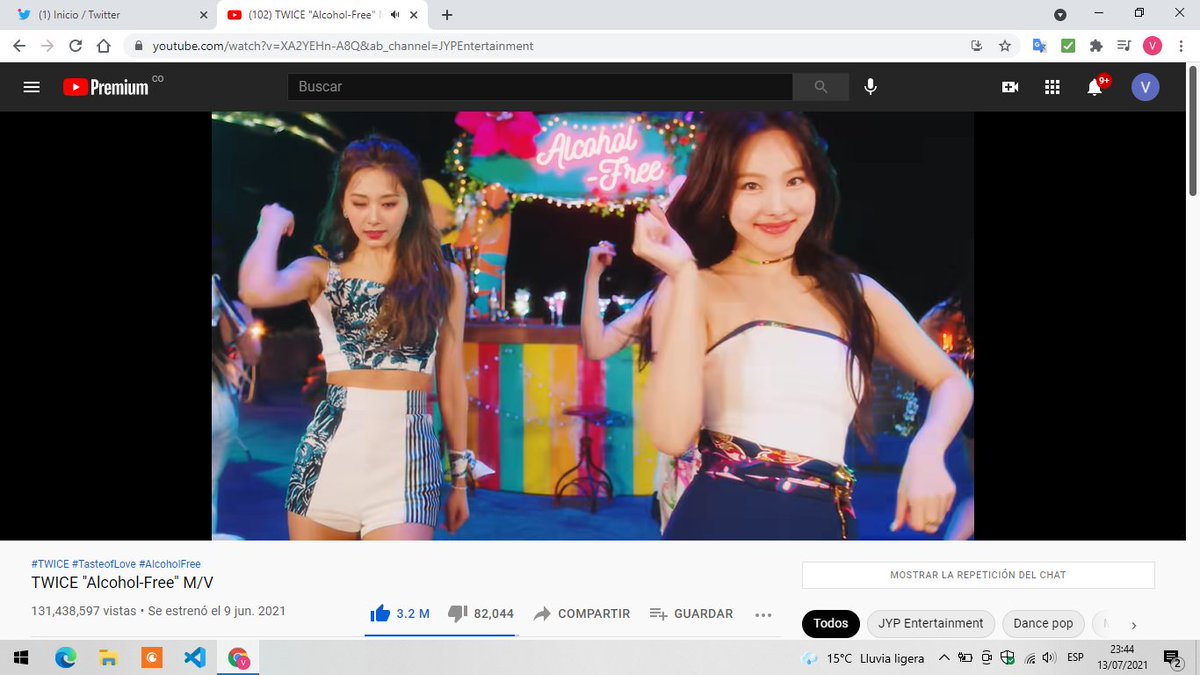Open the Windows Start menu

pos(22,658)
